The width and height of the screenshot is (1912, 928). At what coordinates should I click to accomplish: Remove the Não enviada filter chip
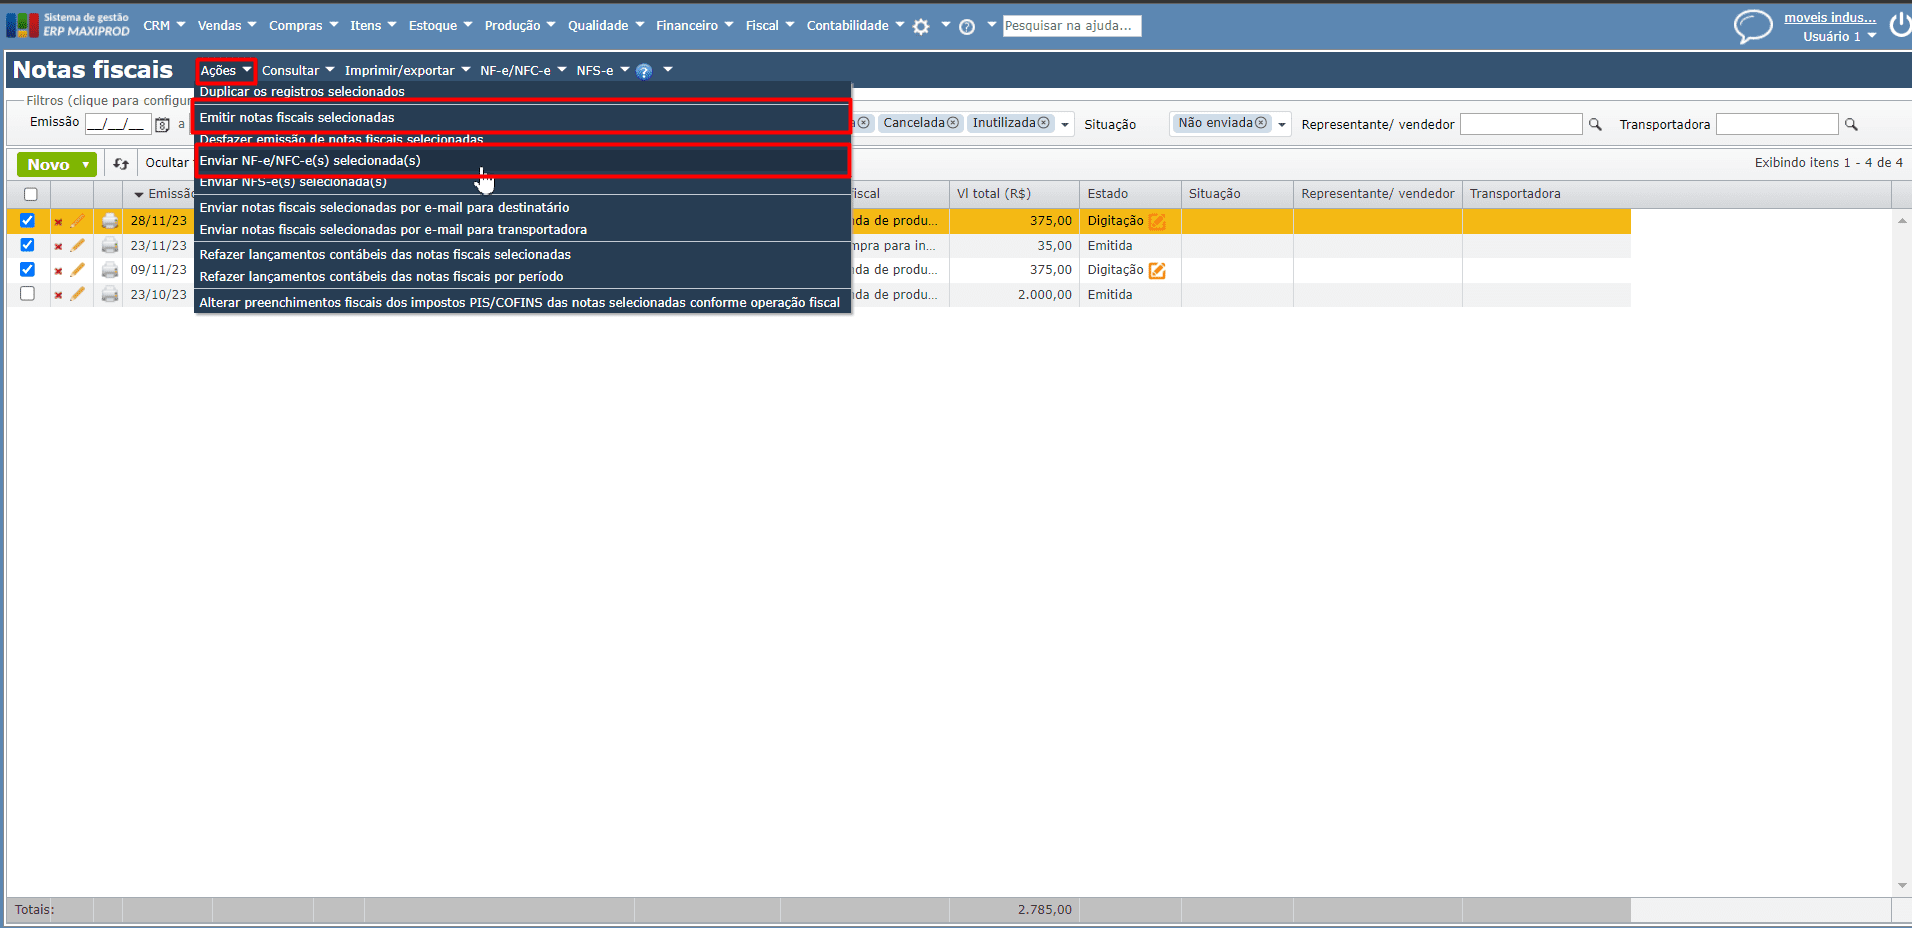[x=1261, y=123]
